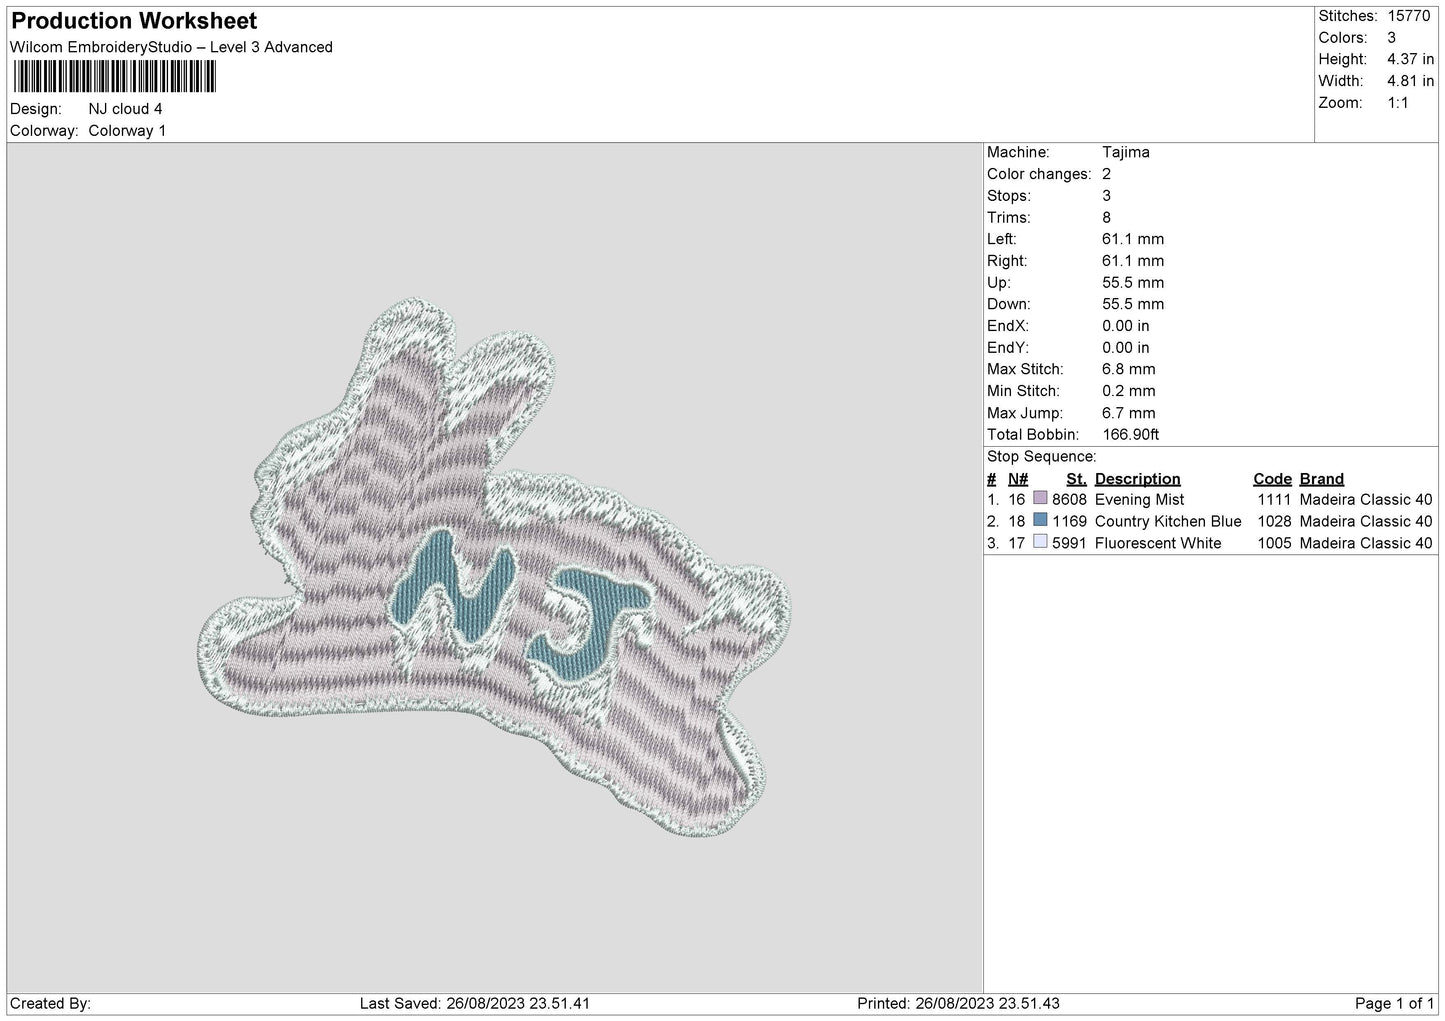Viewport: 1445px width, 1021px height.
Task: Click the Brand column header
Action: [1322, 479]
